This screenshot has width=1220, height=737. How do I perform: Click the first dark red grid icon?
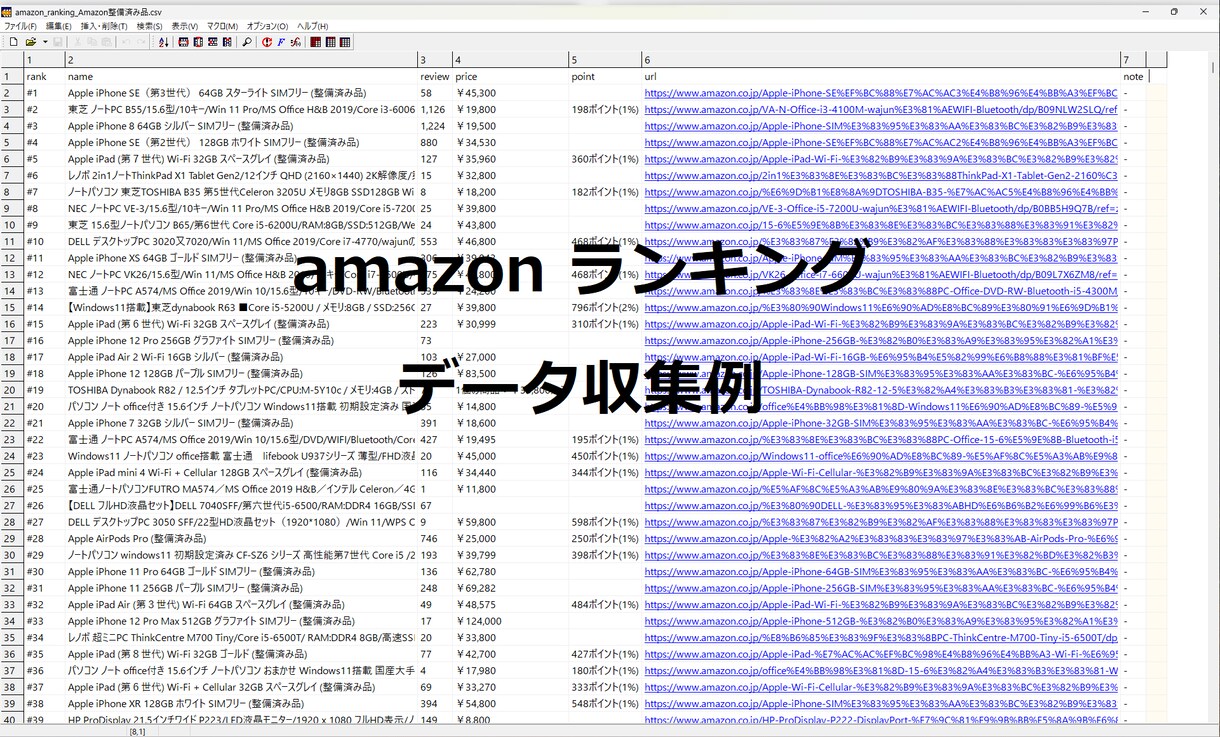click(316, 42)
